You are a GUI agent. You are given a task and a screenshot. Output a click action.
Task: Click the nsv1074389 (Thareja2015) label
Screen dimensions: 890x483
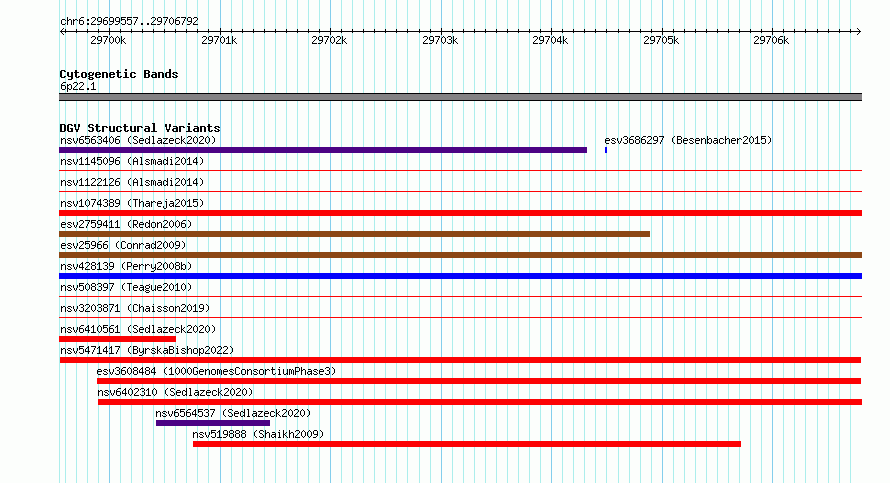pos(132,203)
